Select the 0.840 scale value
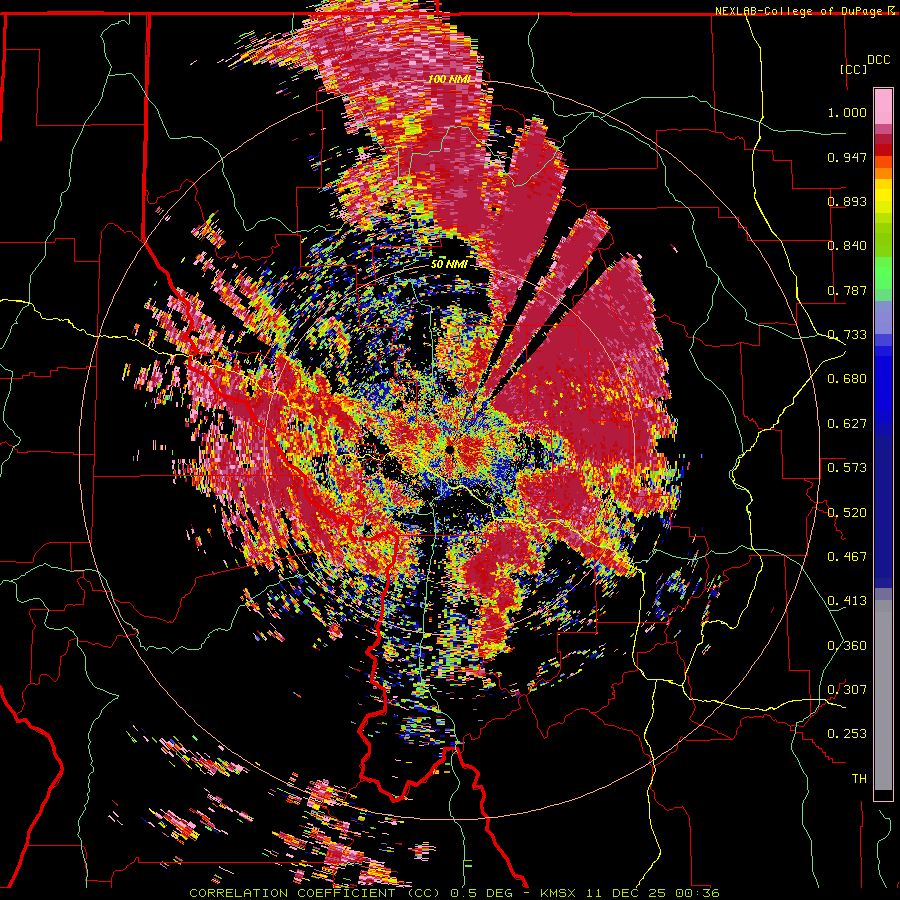This screenshot has width=900, height=900. click(847, 246)
